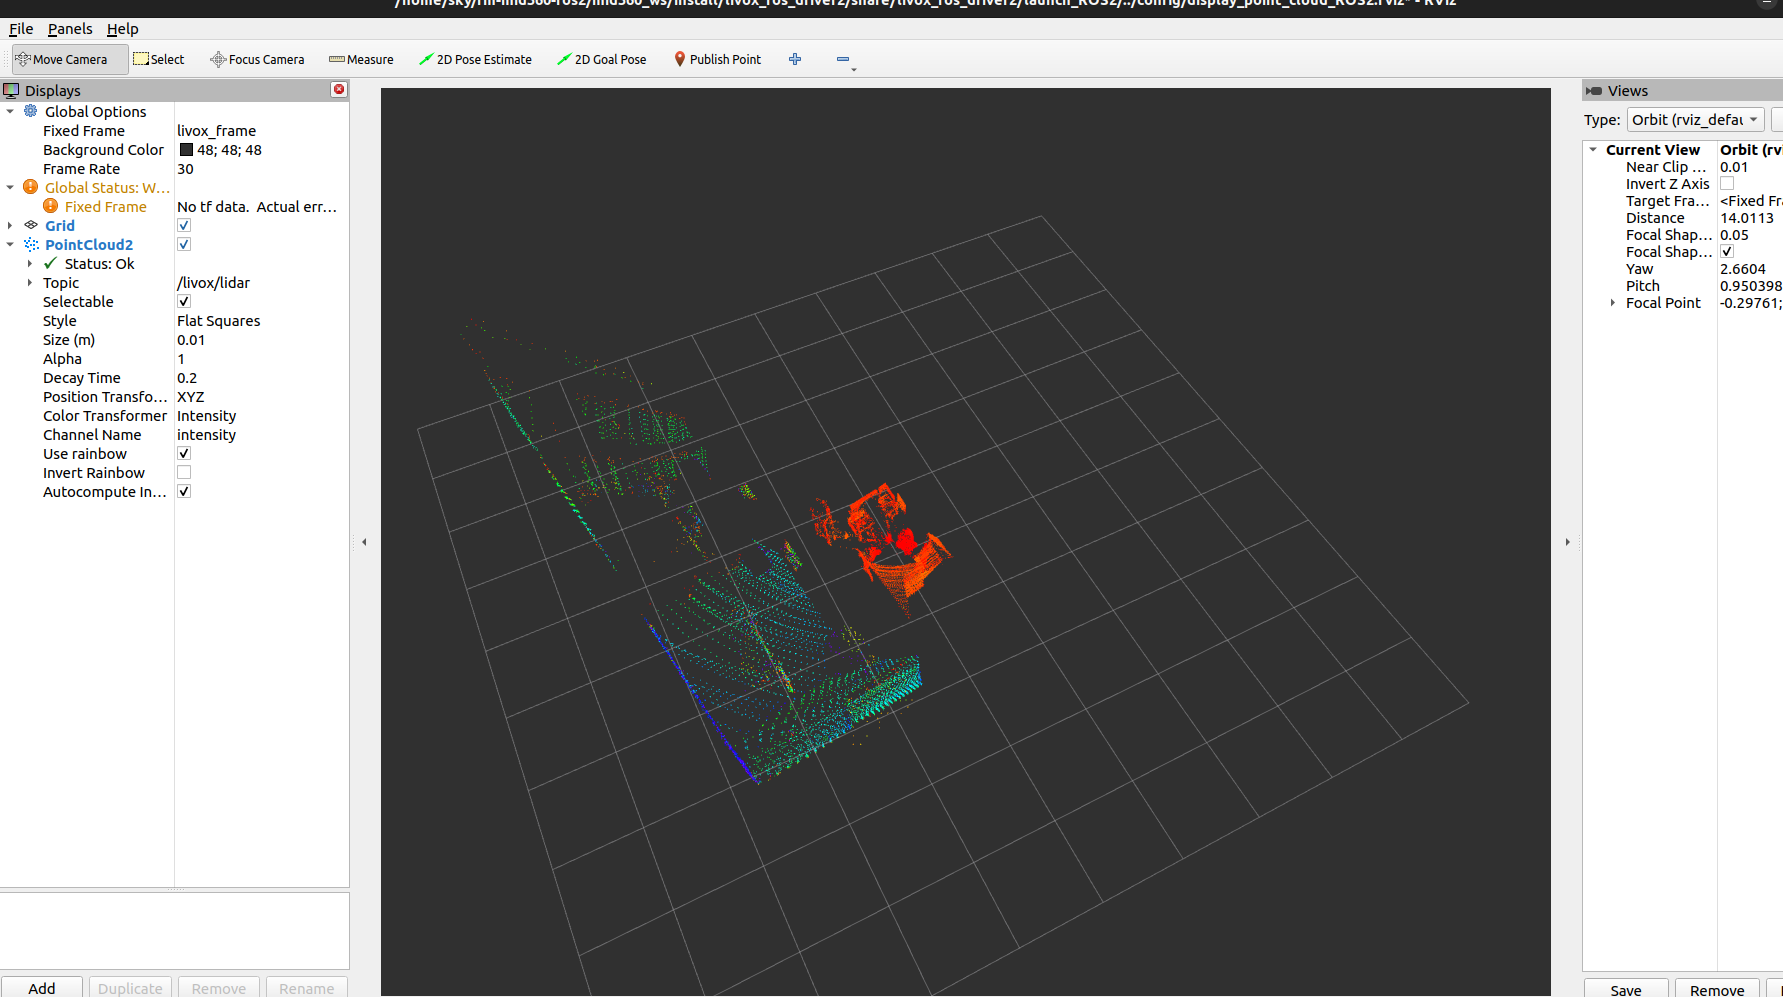The height and width of the screenshot is (997, 1783).
Task: Click the Rename display button
Action: point(307,987)
